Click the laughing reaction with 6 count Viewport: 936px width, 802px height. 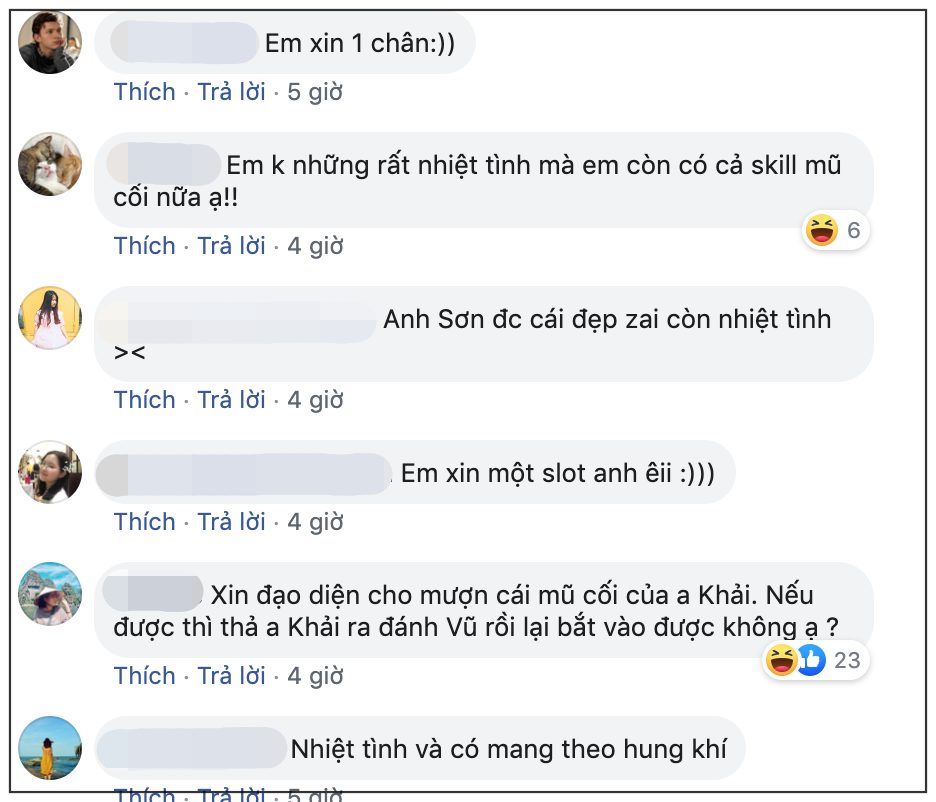[821, 231]
